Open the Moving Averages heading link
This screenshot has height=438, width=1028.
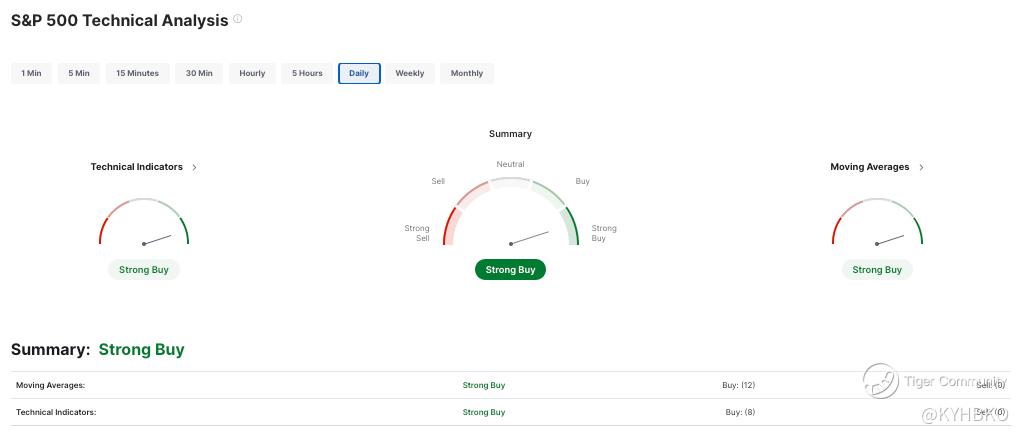869,167
